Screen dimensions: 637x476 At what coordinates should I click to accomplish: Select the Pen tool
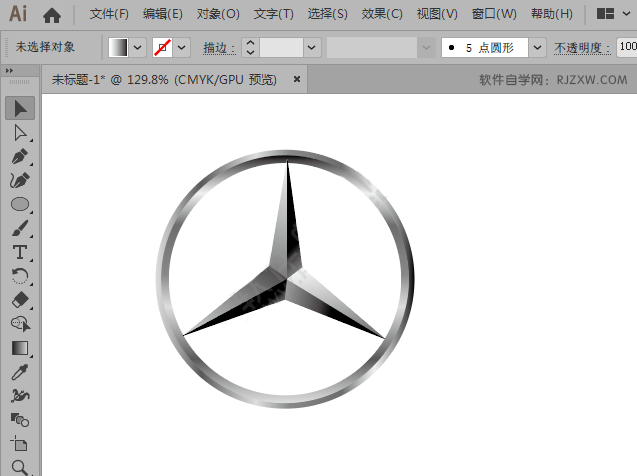tap(20, 157)
